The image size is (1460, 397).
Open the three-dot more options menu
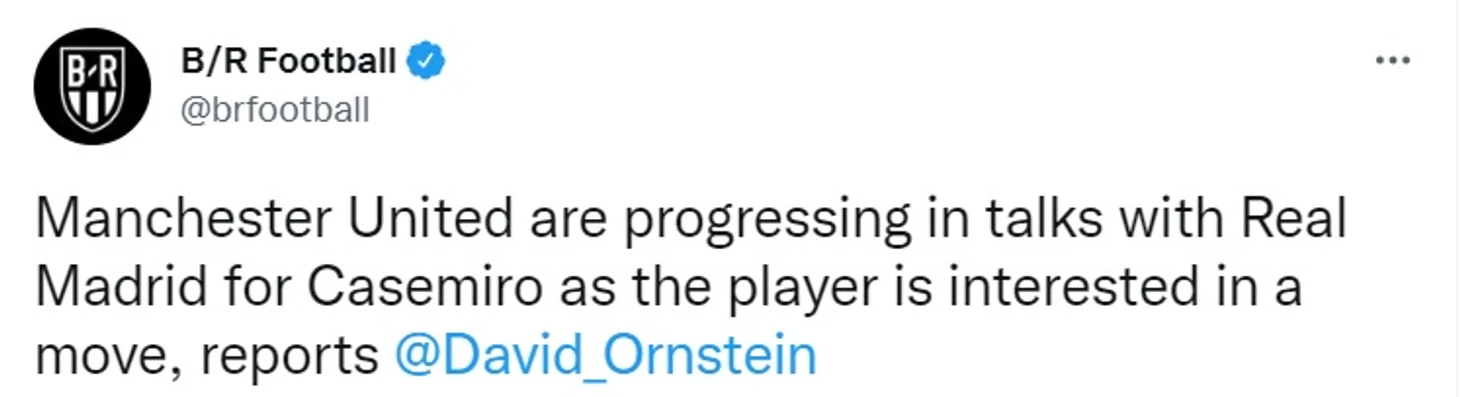pos(1392,61)
